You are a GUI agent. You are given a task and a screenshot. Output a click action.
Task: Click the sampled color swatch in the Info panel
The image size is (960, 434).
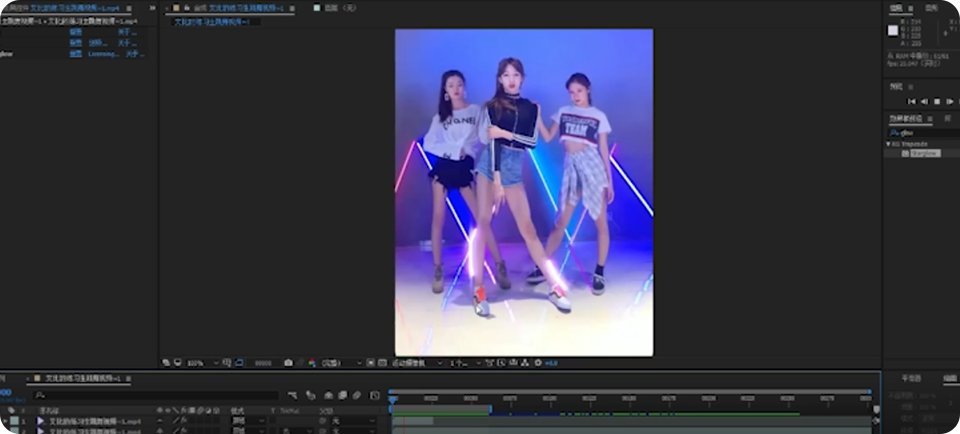(x=893, y=30)
